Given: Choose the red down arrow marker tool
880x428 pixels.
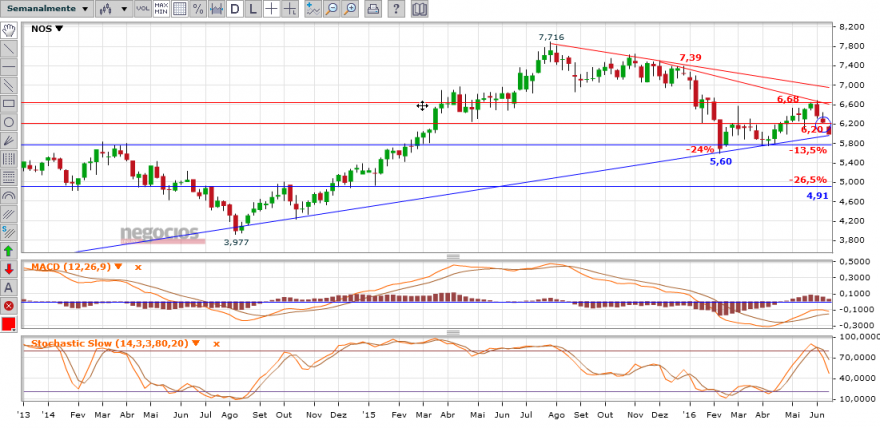Looking at the screenshot, I should [9, 269].
